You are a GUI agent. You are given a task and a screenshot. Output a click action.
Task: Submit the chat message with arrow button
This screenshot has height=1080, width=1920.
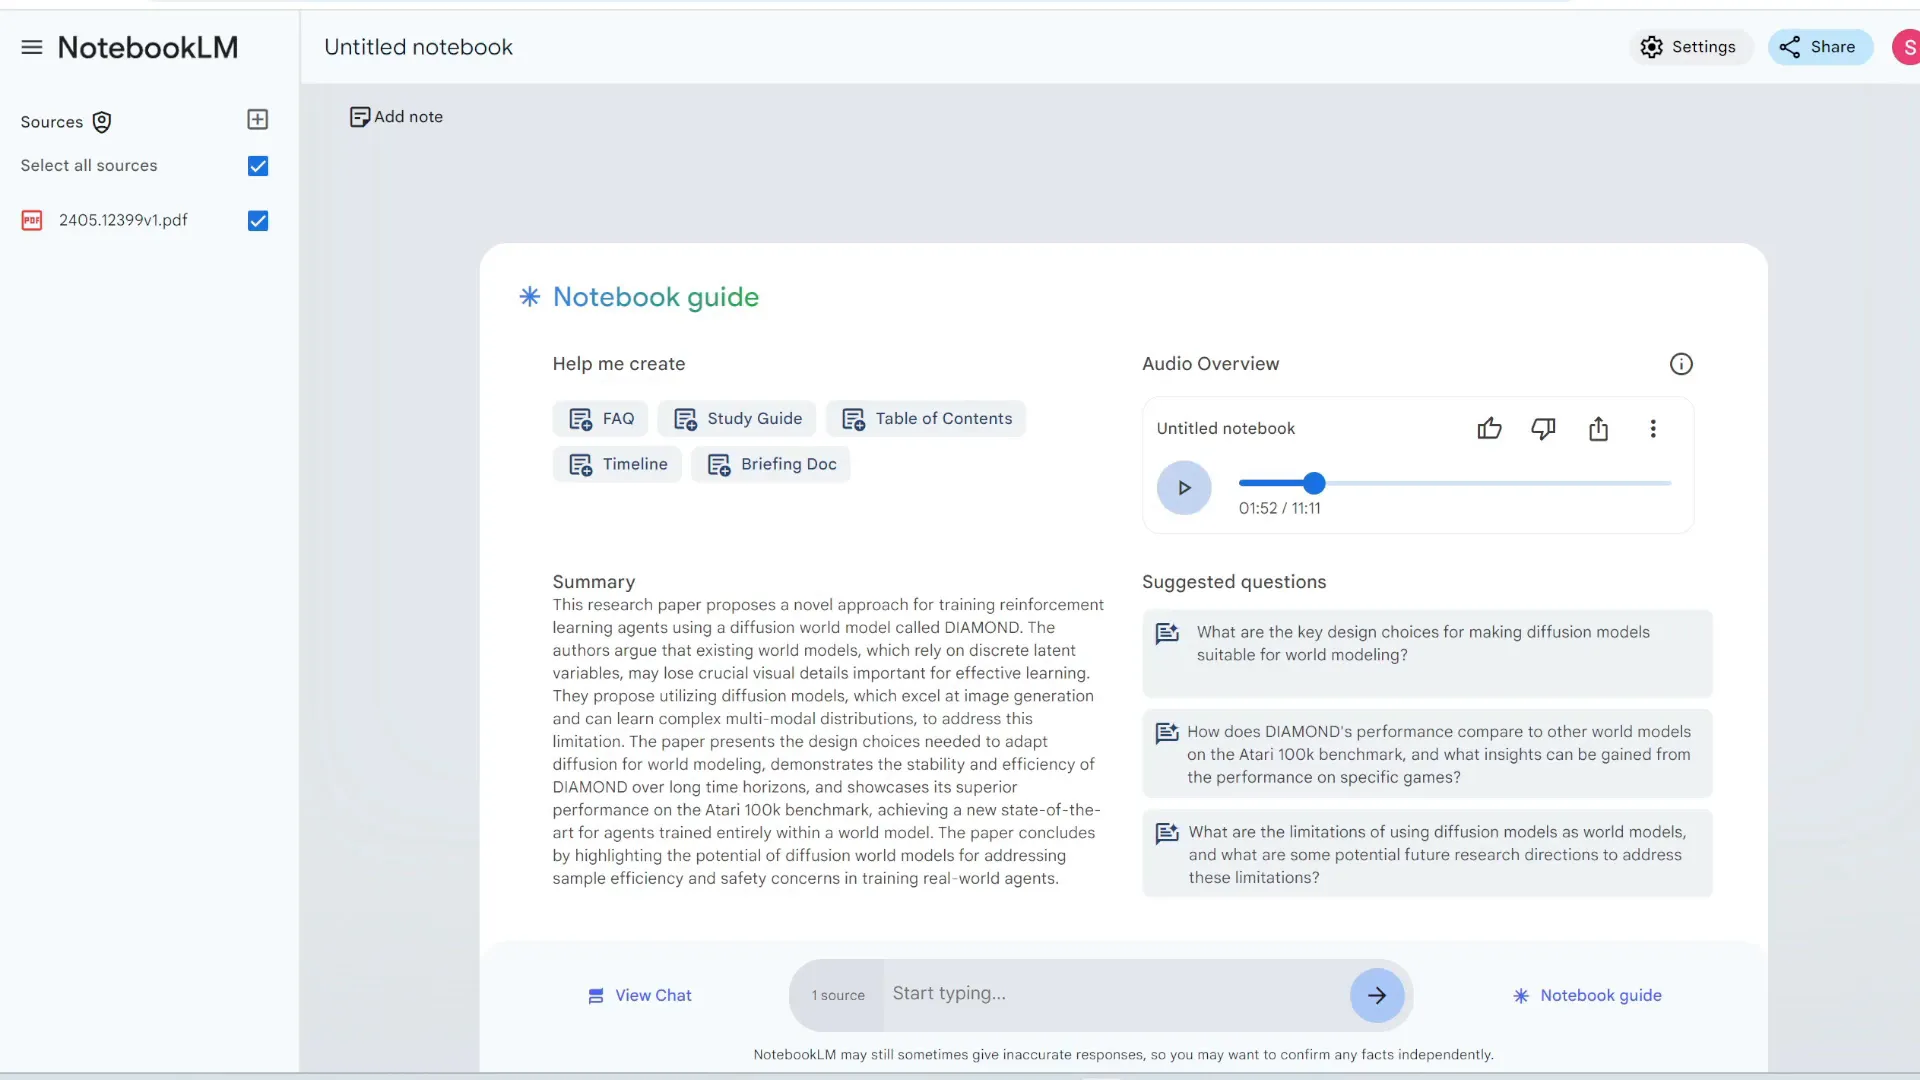1377,996
